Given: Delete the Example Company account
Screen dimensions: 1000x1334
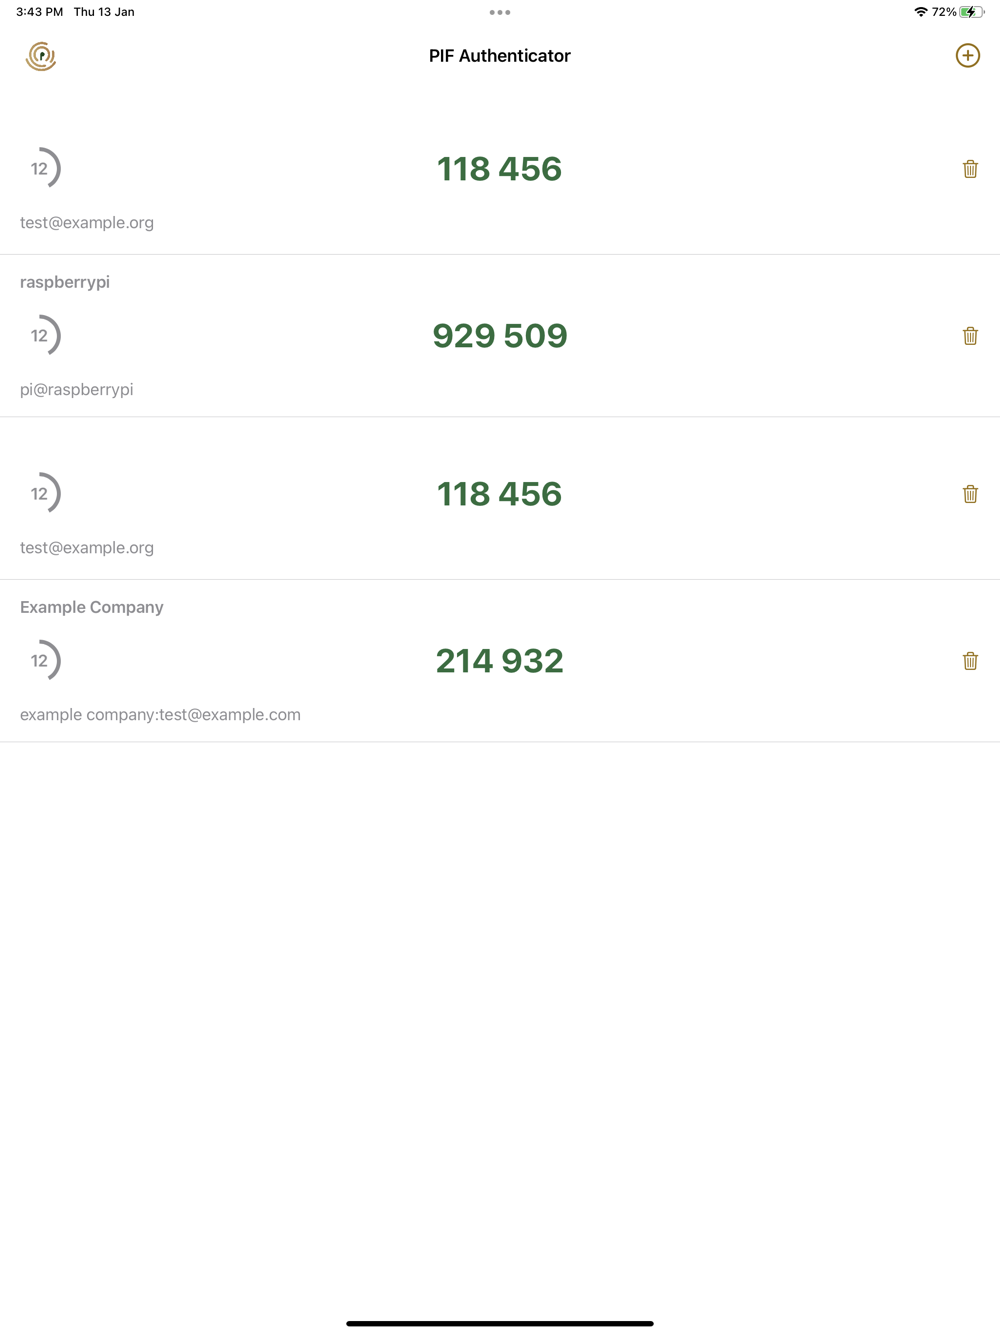Looking at the screenshot, I should click(970, 661).
